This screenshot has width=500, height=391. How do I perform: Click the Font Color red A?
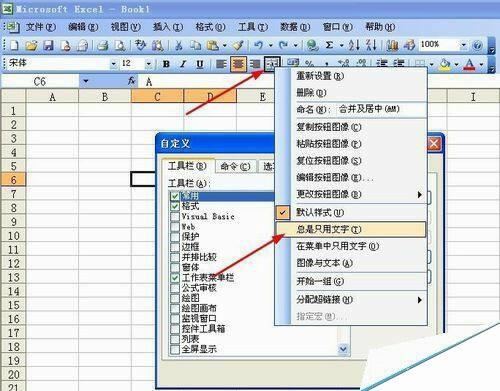tap(469, 64)
